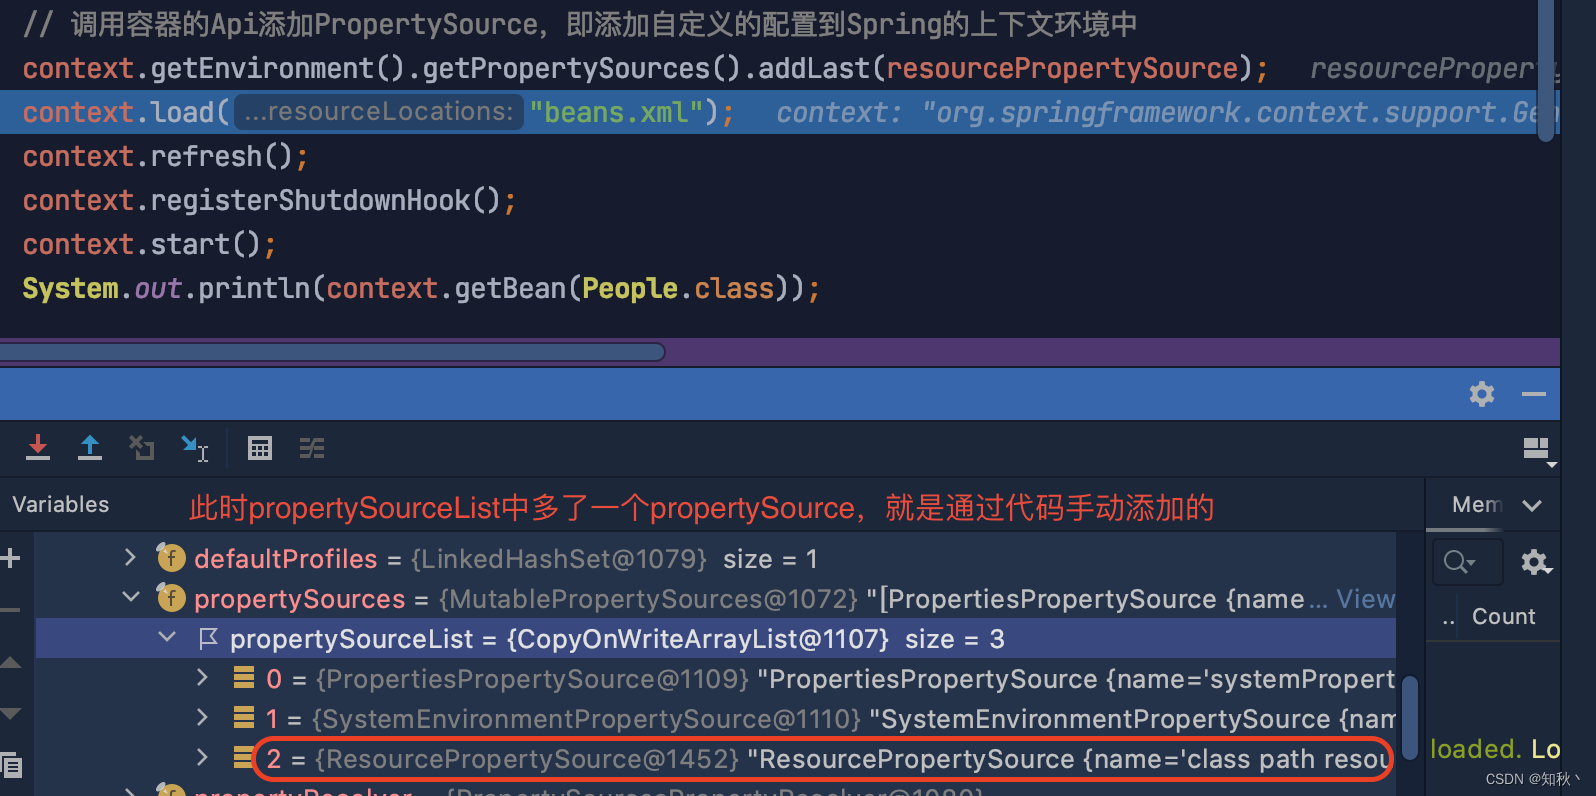Click People.class in the println line
The width and height of the screenshot is (1596, 796).
pos(678,289)
